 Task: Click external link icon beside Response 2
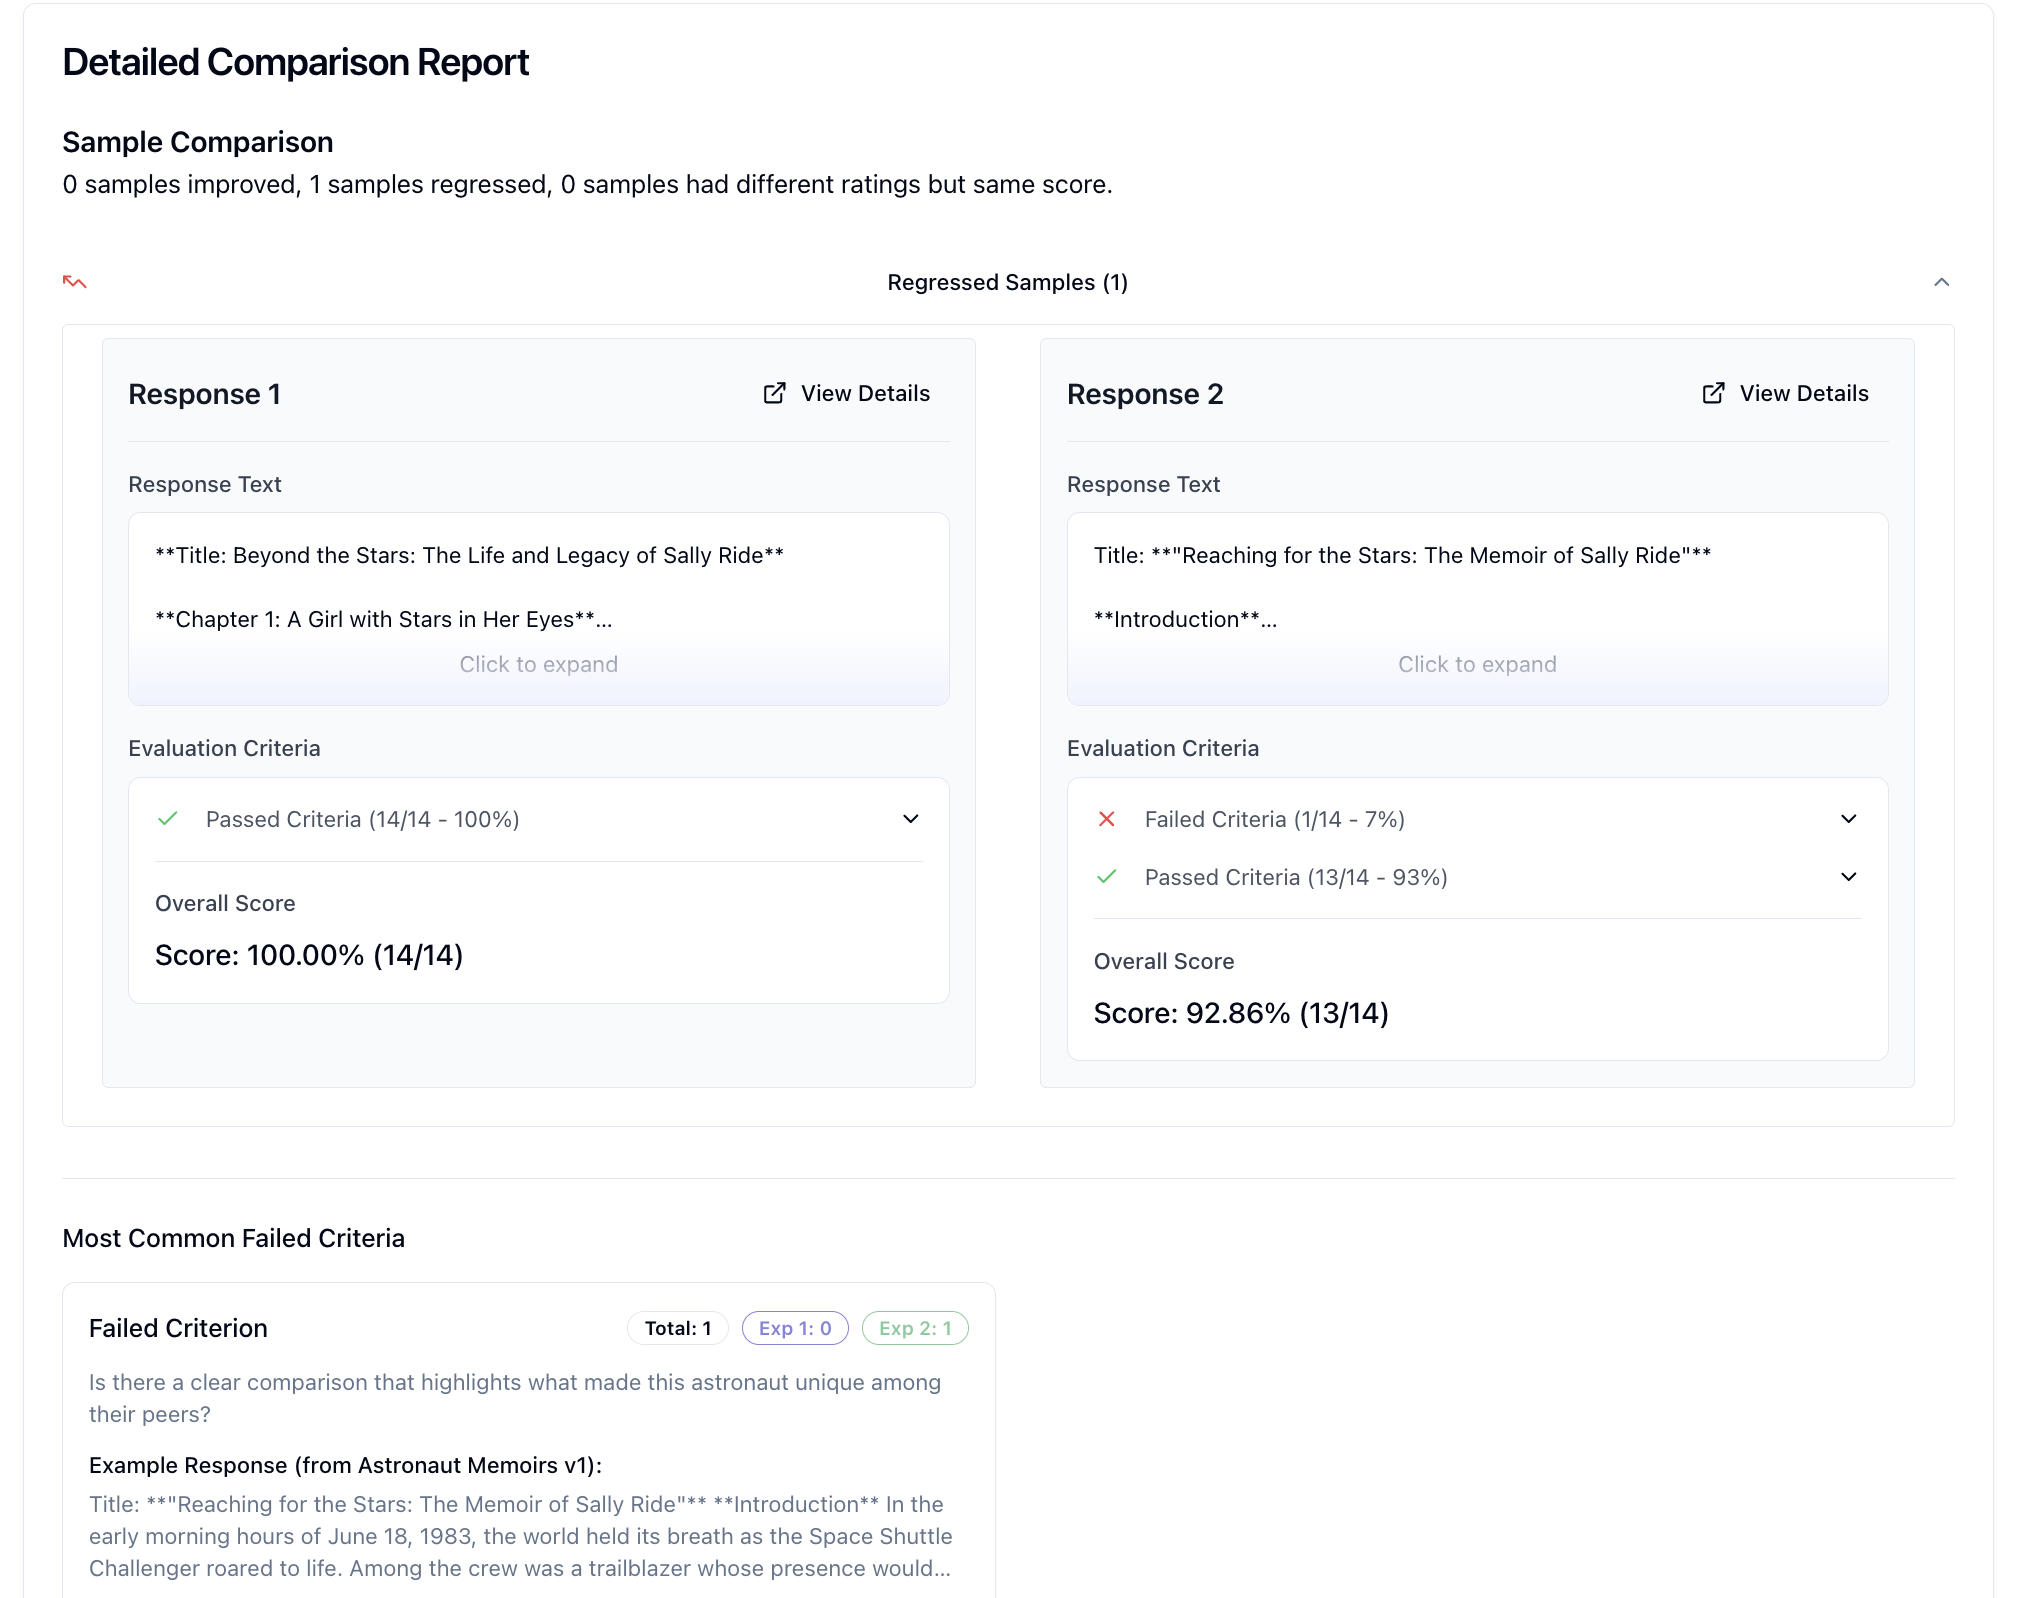(1713, 393)
